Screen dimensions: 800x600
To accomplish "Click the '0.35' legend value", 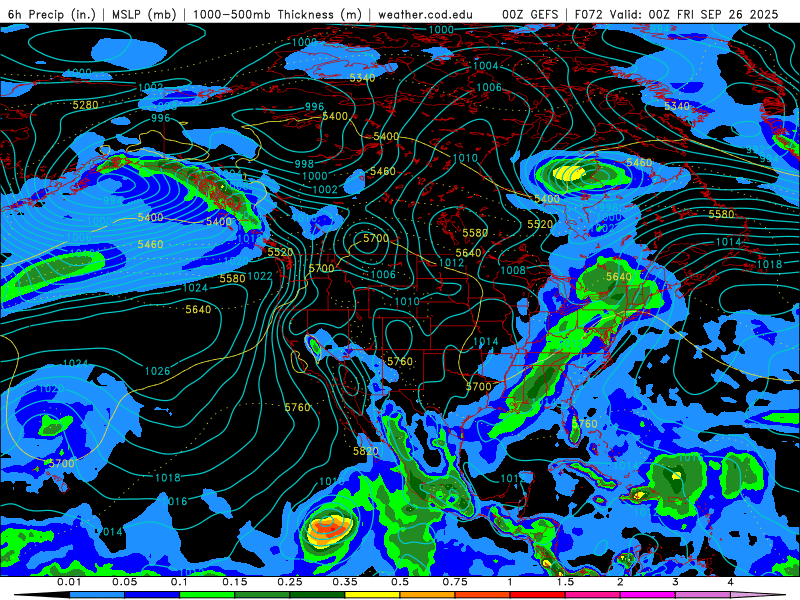I will (x=345, y=582).
